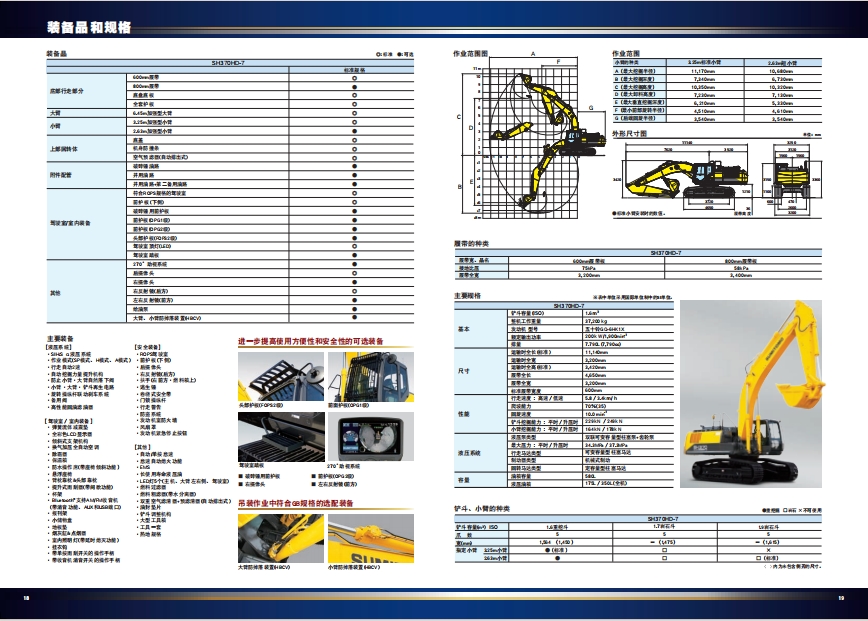Click the working range diagram with grid
Screen dimensions: 868x621
coord(530,136)
